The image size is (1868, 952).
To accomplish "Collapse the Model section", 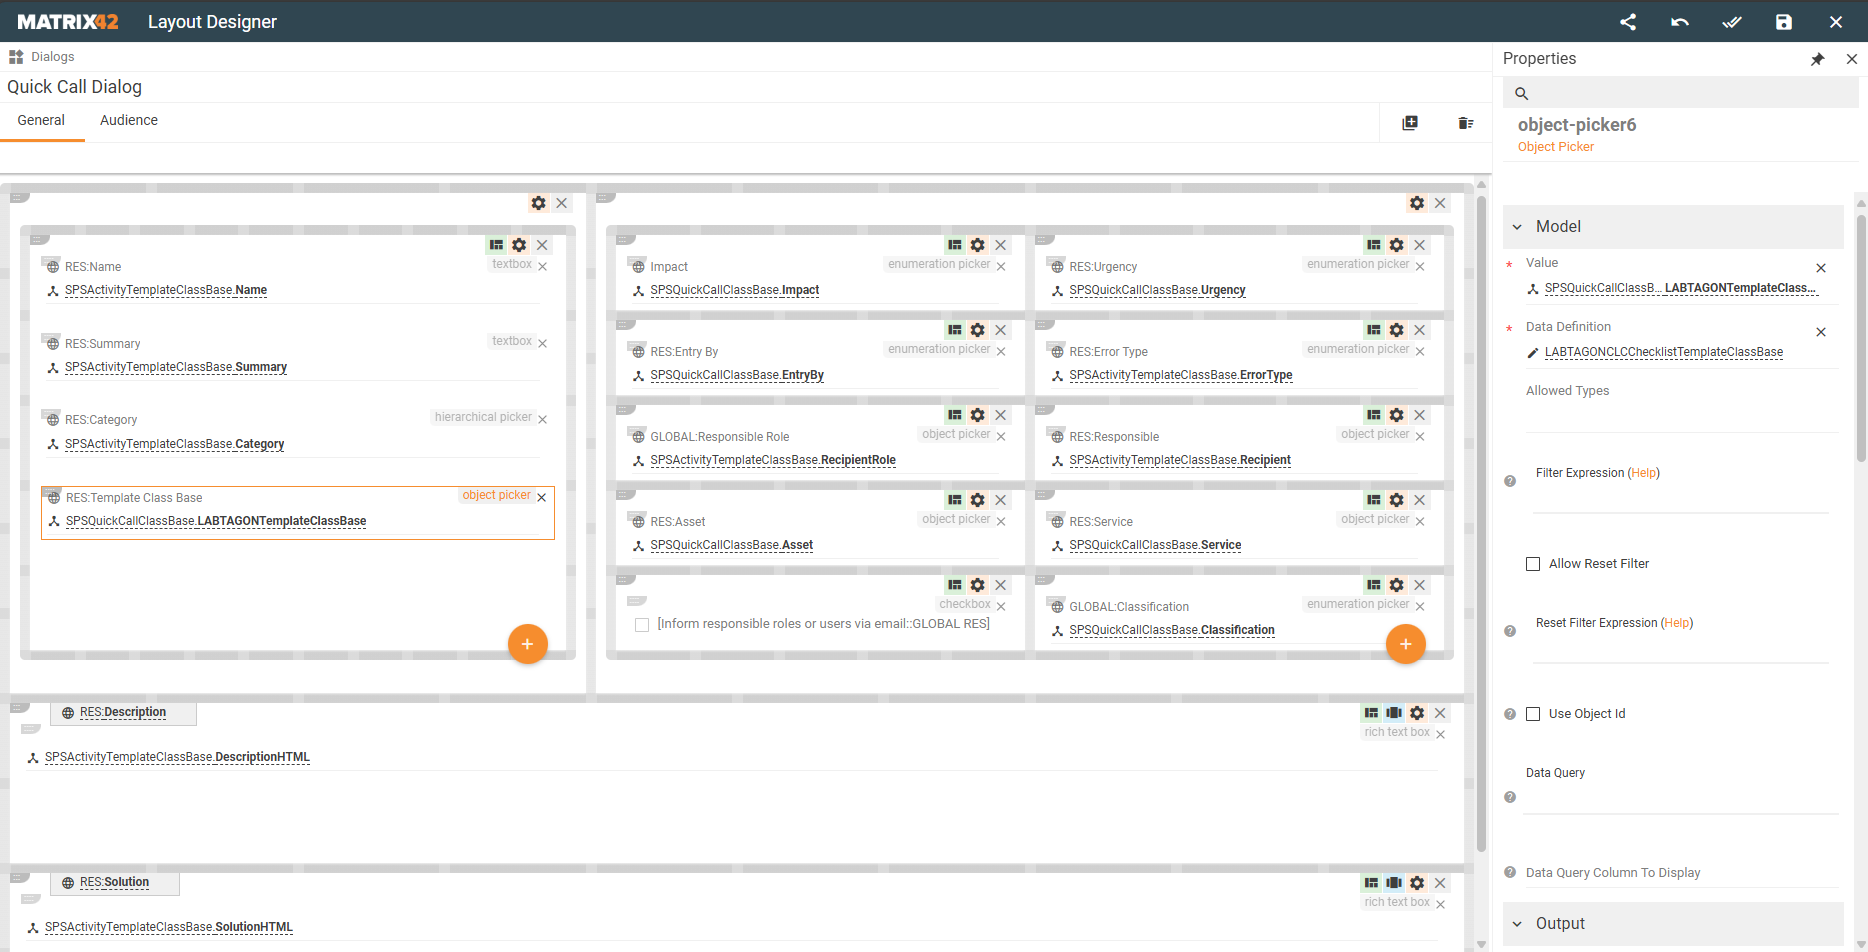I will [x=1517, y=227].
